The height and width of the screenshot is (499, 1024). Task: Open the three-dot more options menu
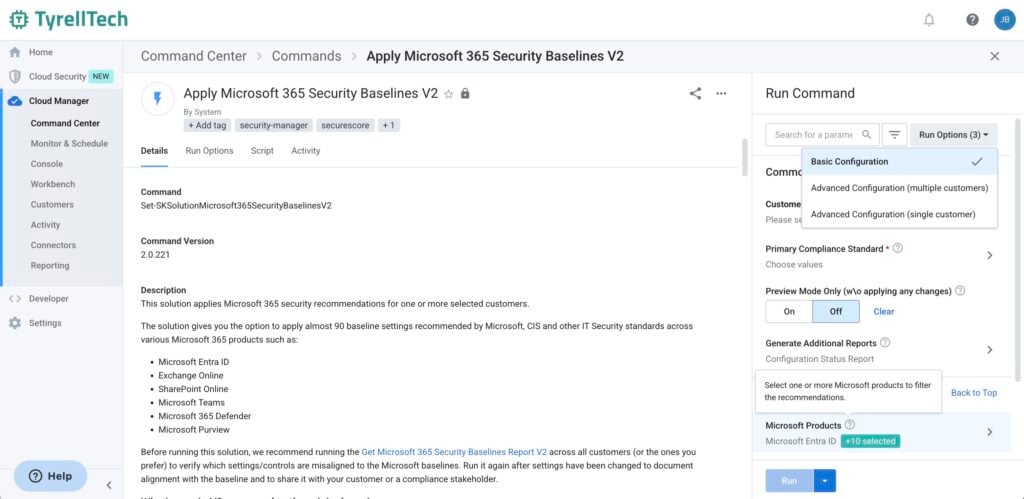click(722, 93)
